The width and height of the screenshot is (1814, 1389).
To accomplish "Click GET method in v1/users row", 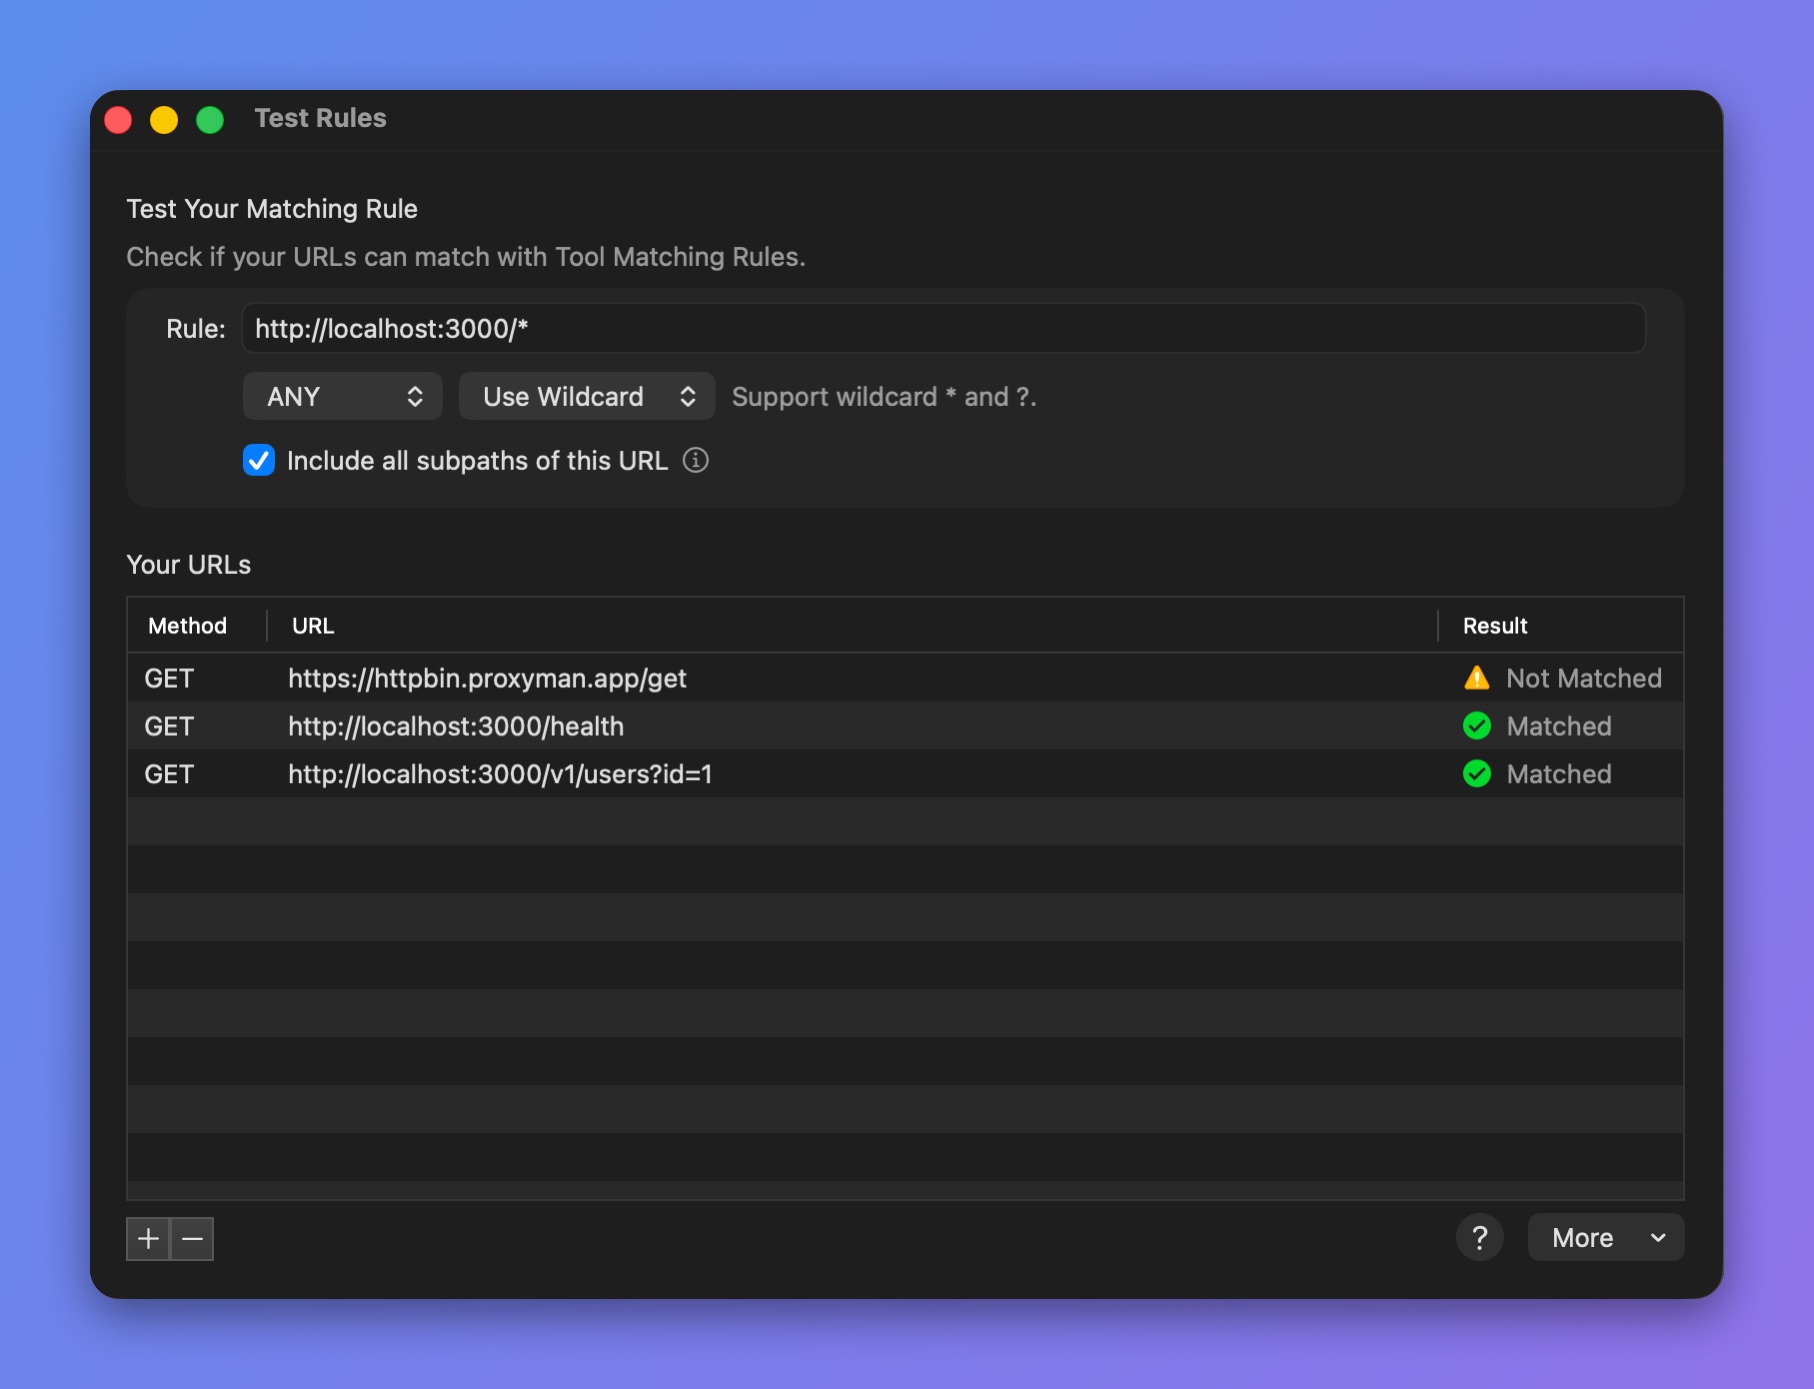I will (169, 774).
